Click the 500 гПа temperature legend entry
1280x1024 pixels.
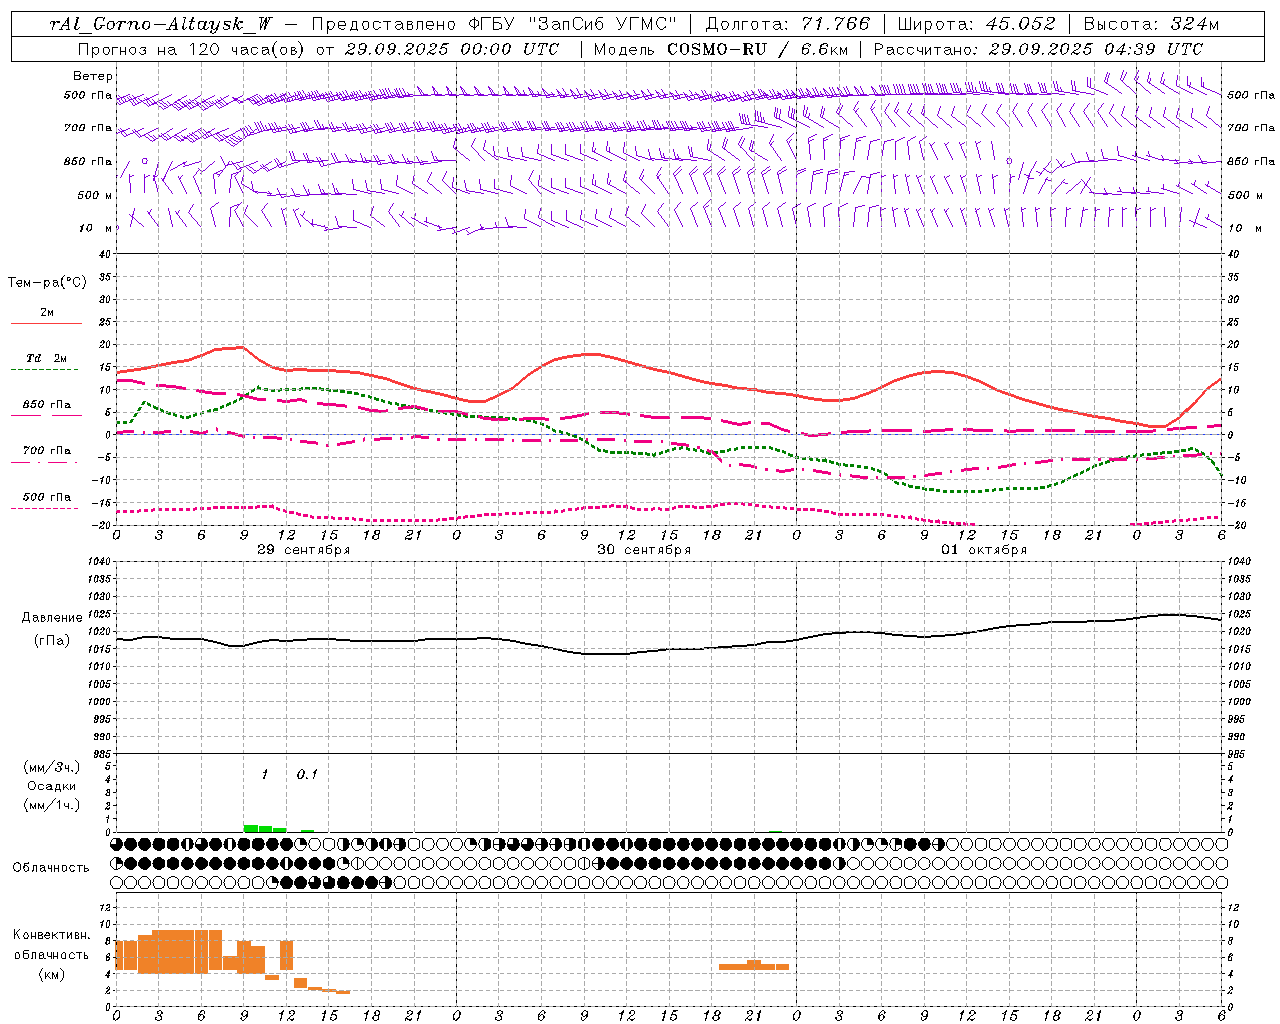(47, 497)
